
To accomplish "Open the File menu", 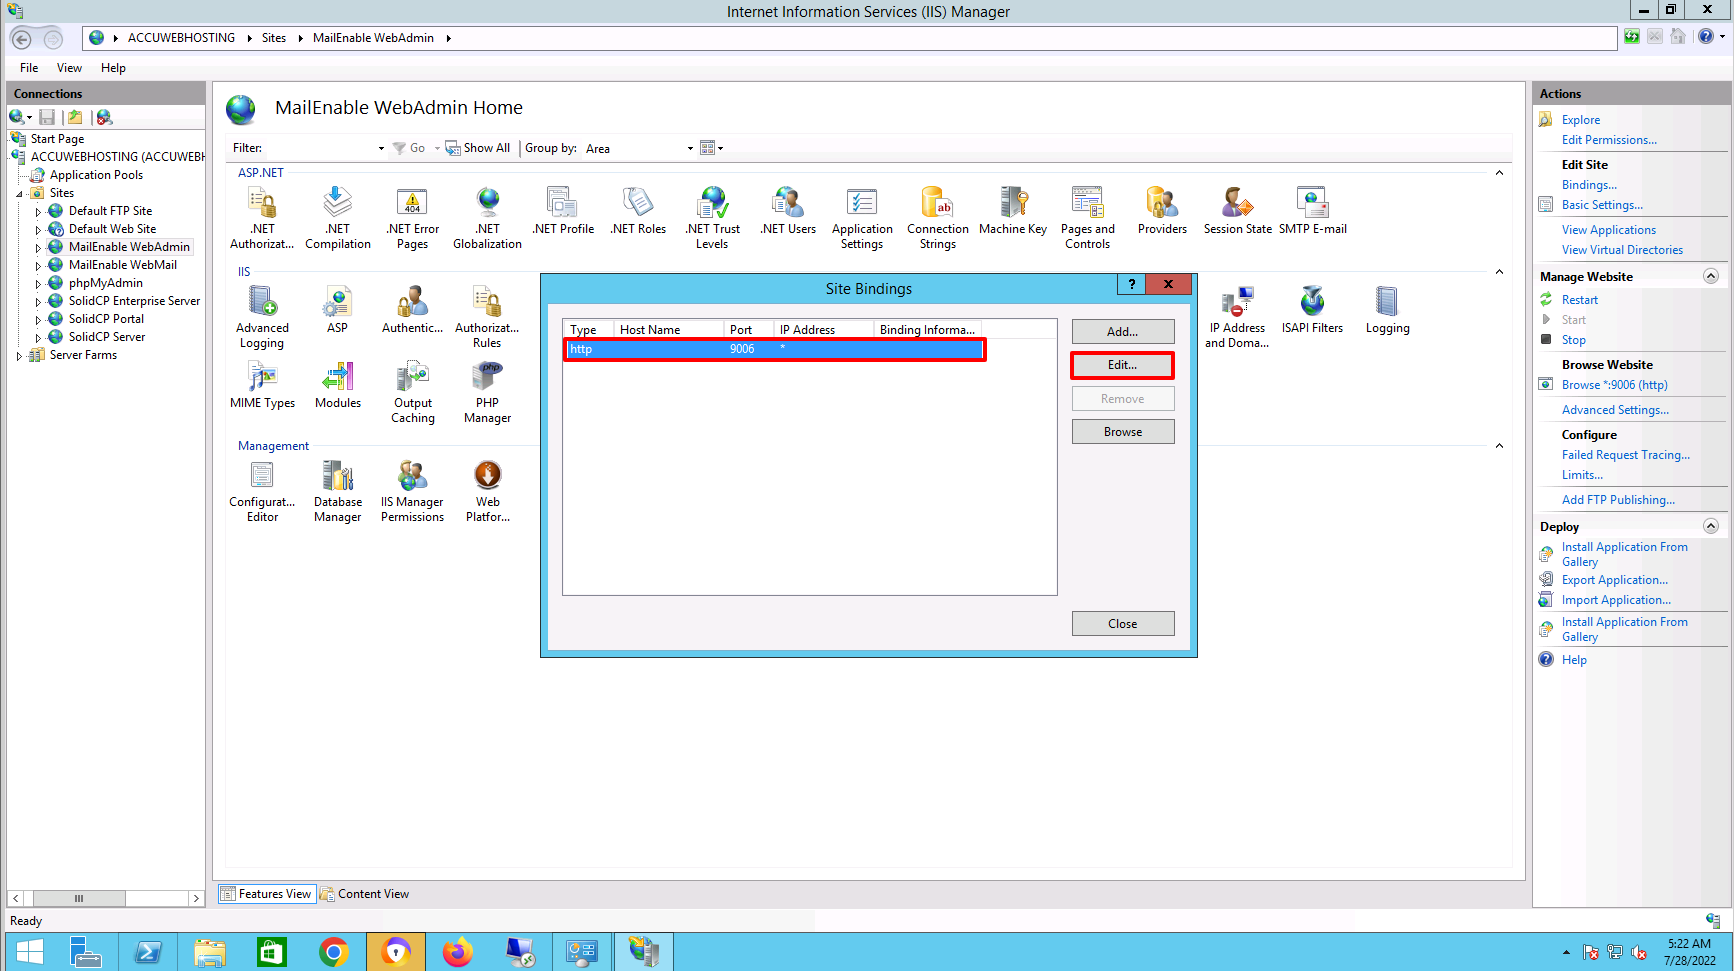I will click(29, 68).
